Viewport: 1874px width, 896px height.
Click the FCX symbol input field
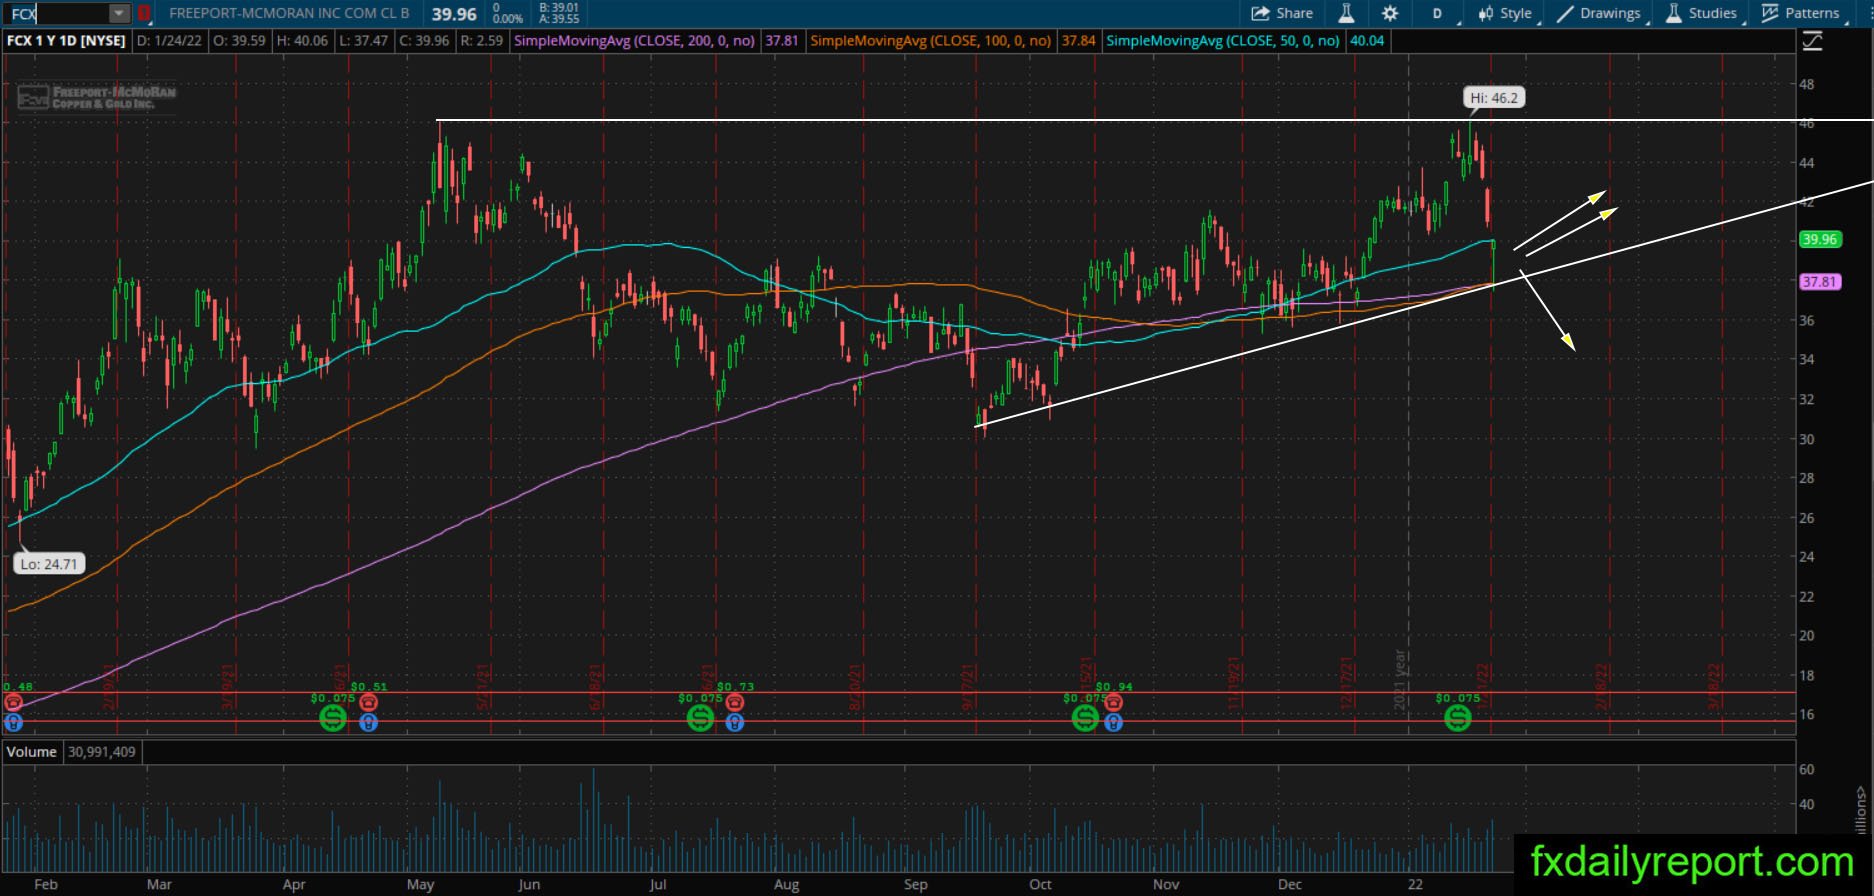[x=57, y=13]
